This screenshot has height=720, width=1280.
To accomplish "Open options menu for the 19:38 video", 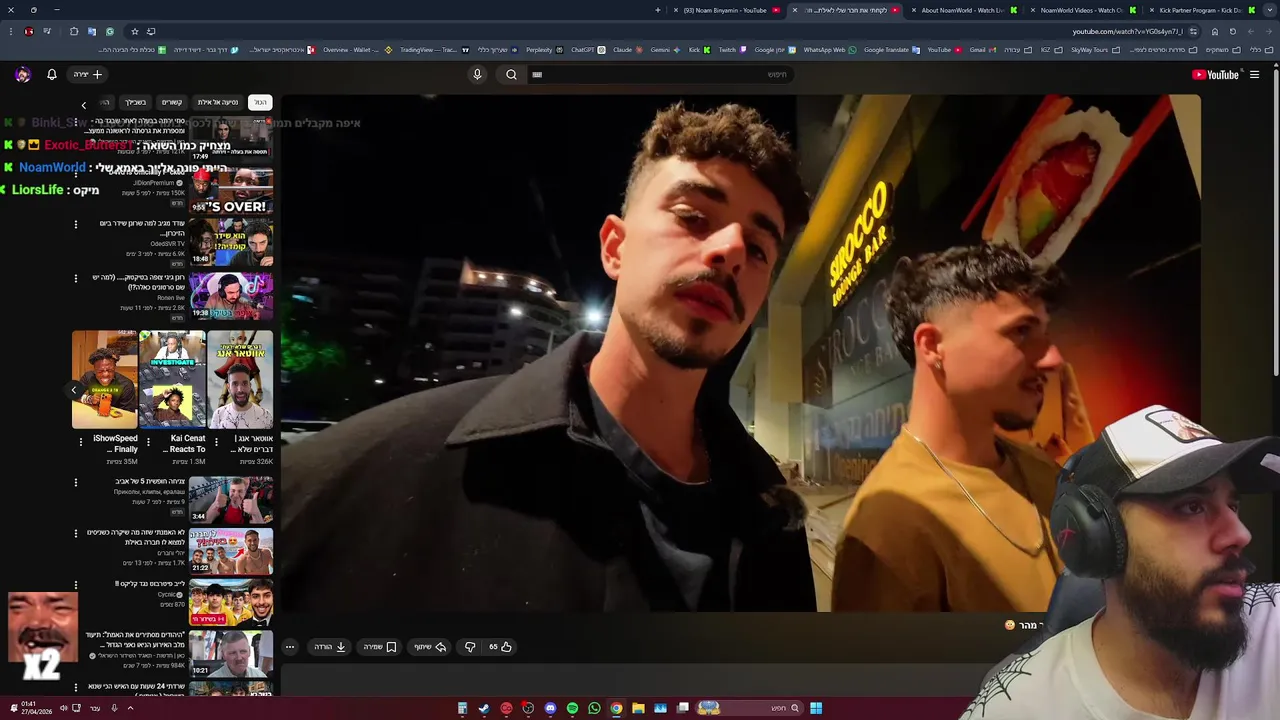I will 75,278.
